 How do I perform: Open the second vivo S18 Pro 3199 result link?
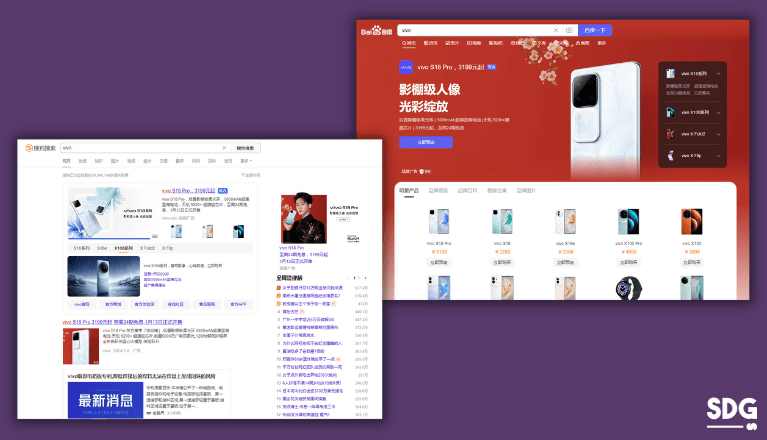(x=122, y=322)
